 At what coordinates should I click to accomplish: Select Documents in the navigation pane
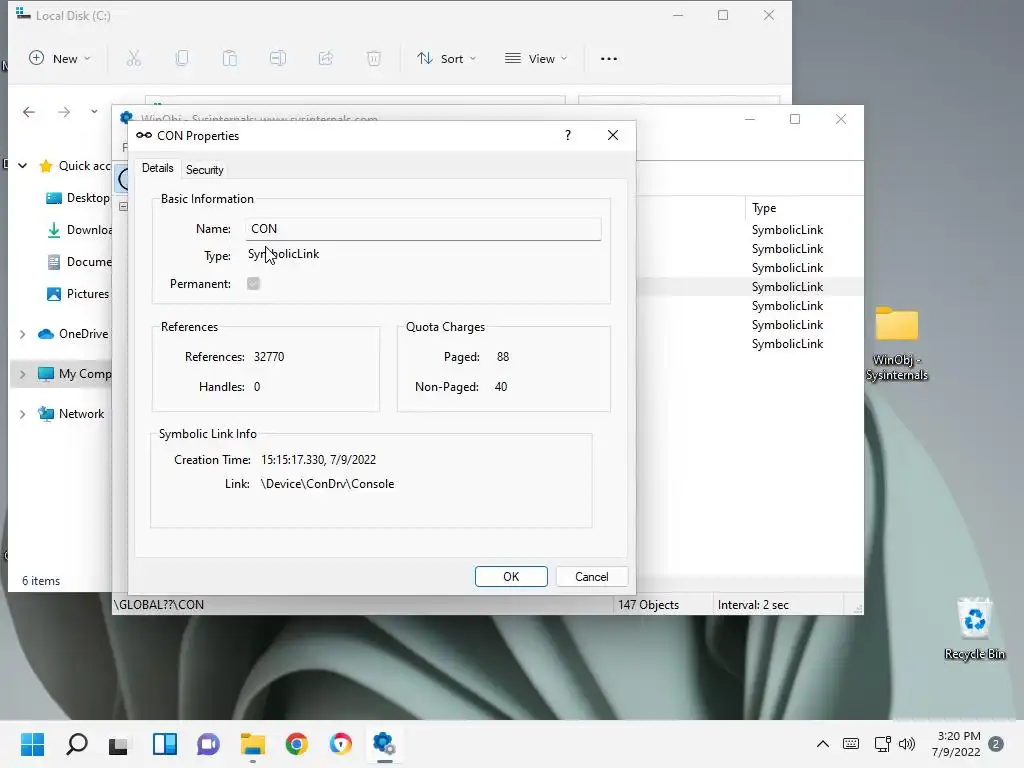point(78,262)
